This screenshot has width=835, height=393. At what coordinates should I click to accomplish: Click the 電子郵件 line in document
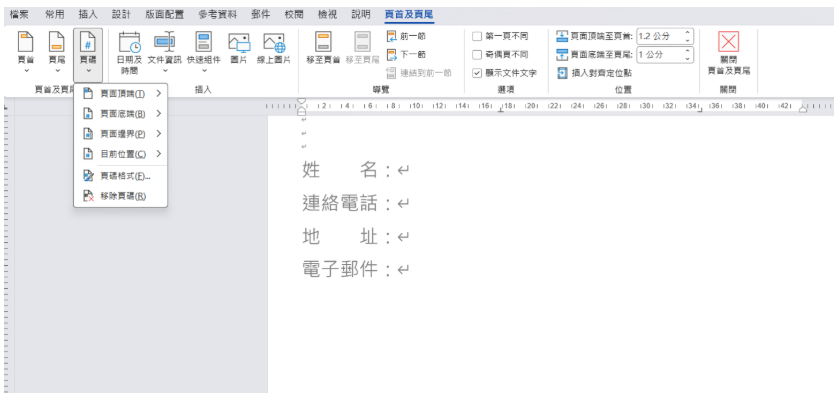pyautogui.click(x=356, y=269)
